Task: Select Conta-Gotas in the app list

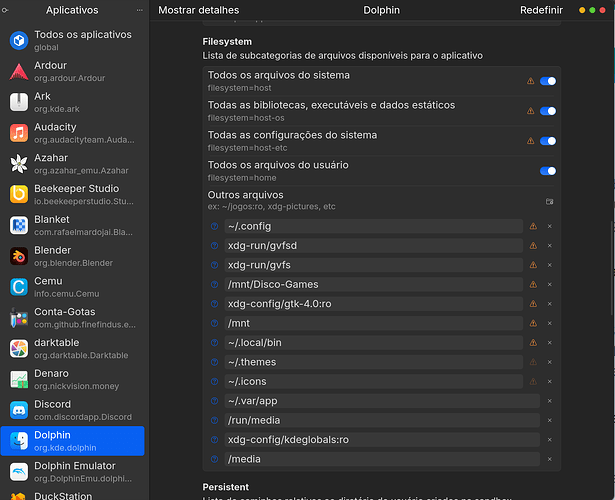Action: pos(73,318)
